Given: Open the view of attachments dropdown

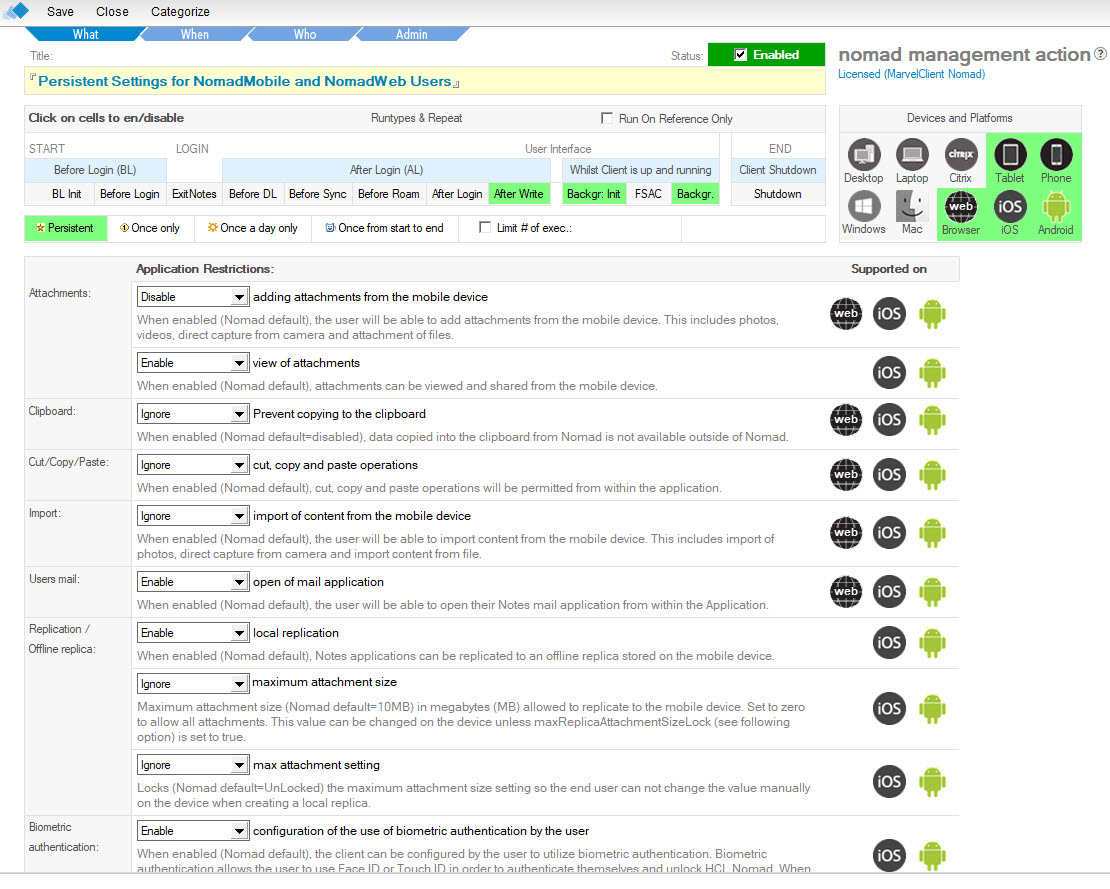Looking at the screenshot, I should click(193, 362).
